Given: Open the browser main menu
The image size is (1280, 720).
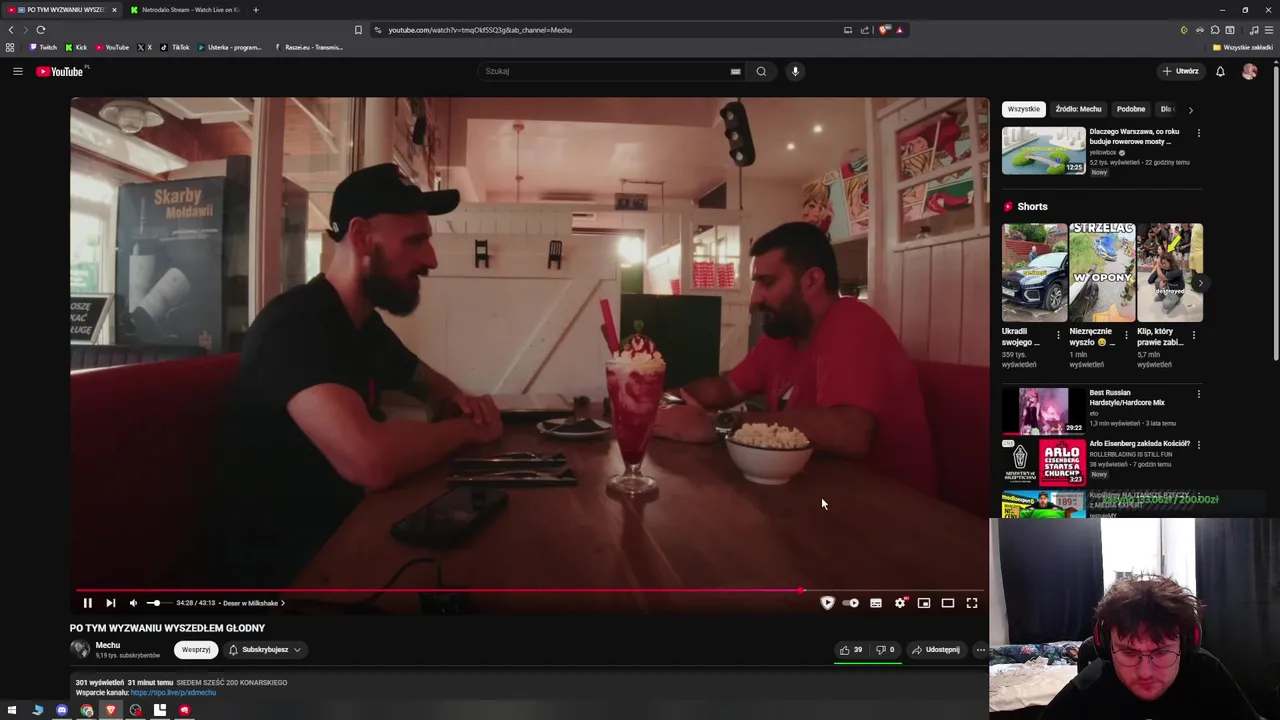Looking at the screenshot, I should (1269, 30).
